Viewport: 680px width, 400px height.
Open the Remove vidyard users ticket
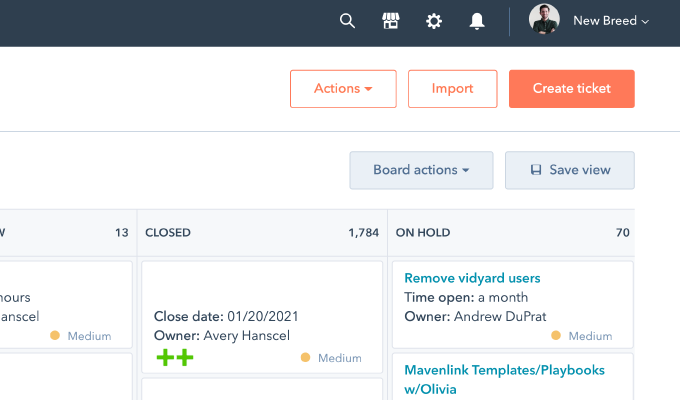472,278
